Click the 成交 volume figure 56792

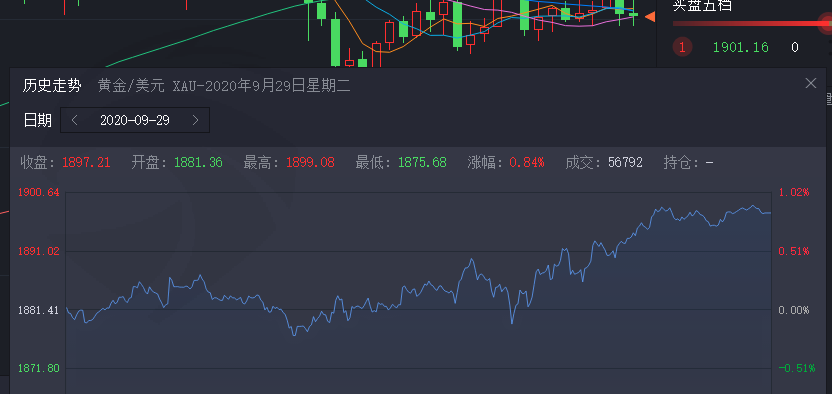[625, 162]
